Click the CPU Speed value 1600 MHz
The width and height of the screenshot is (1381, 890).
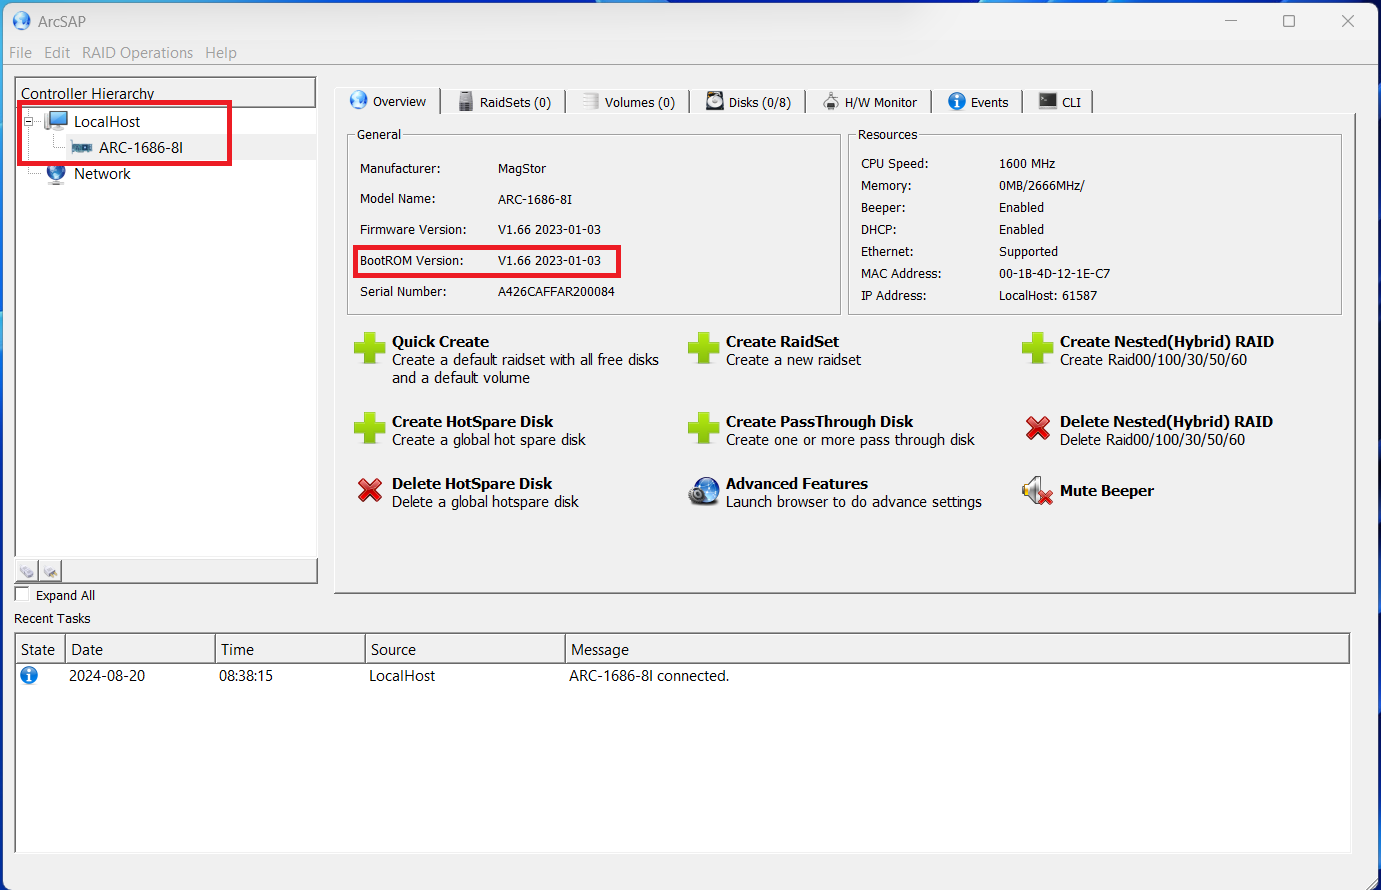coord(1027,164)
